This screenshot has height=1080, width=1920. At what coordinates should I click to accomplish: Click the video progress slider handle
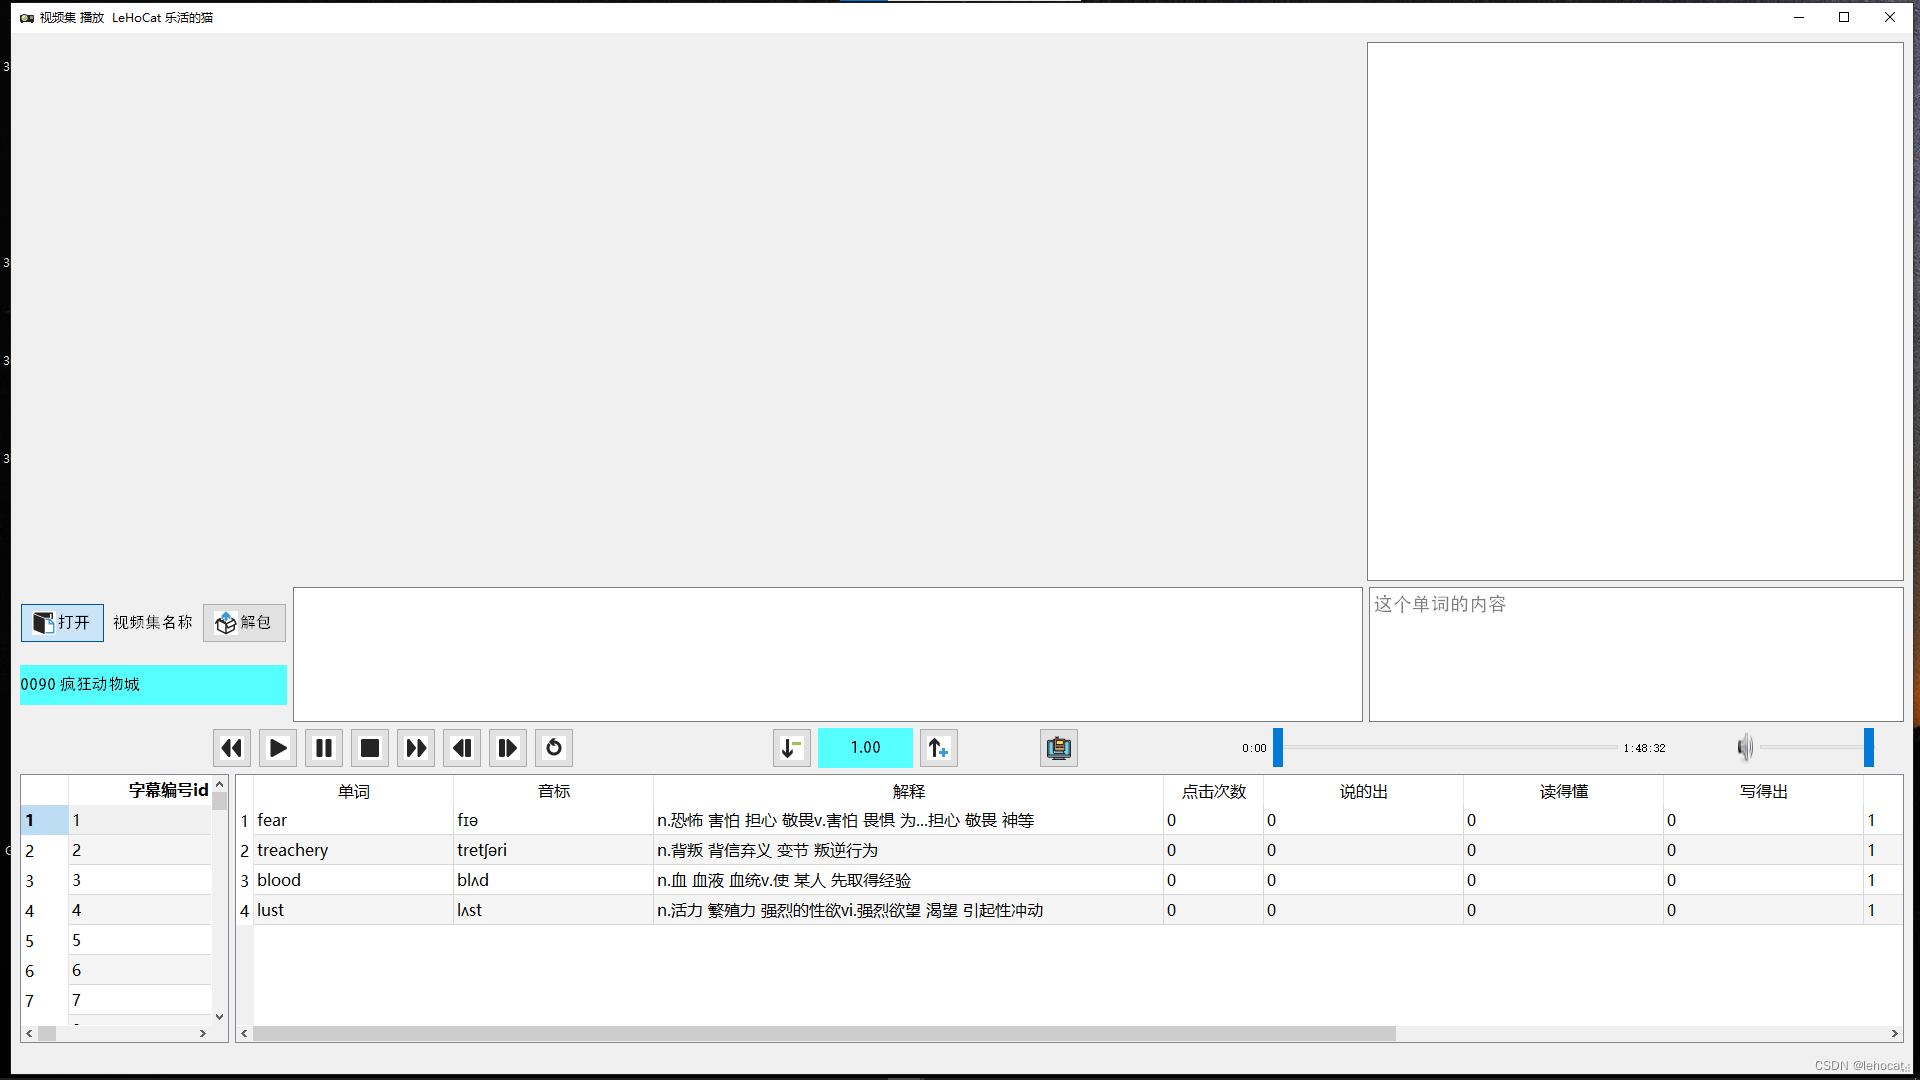pyautogui.click(x=1278, y=748)
